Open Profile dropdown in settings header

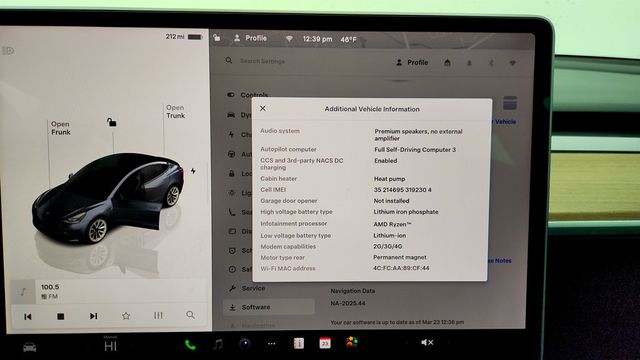(x=412, y=62)
